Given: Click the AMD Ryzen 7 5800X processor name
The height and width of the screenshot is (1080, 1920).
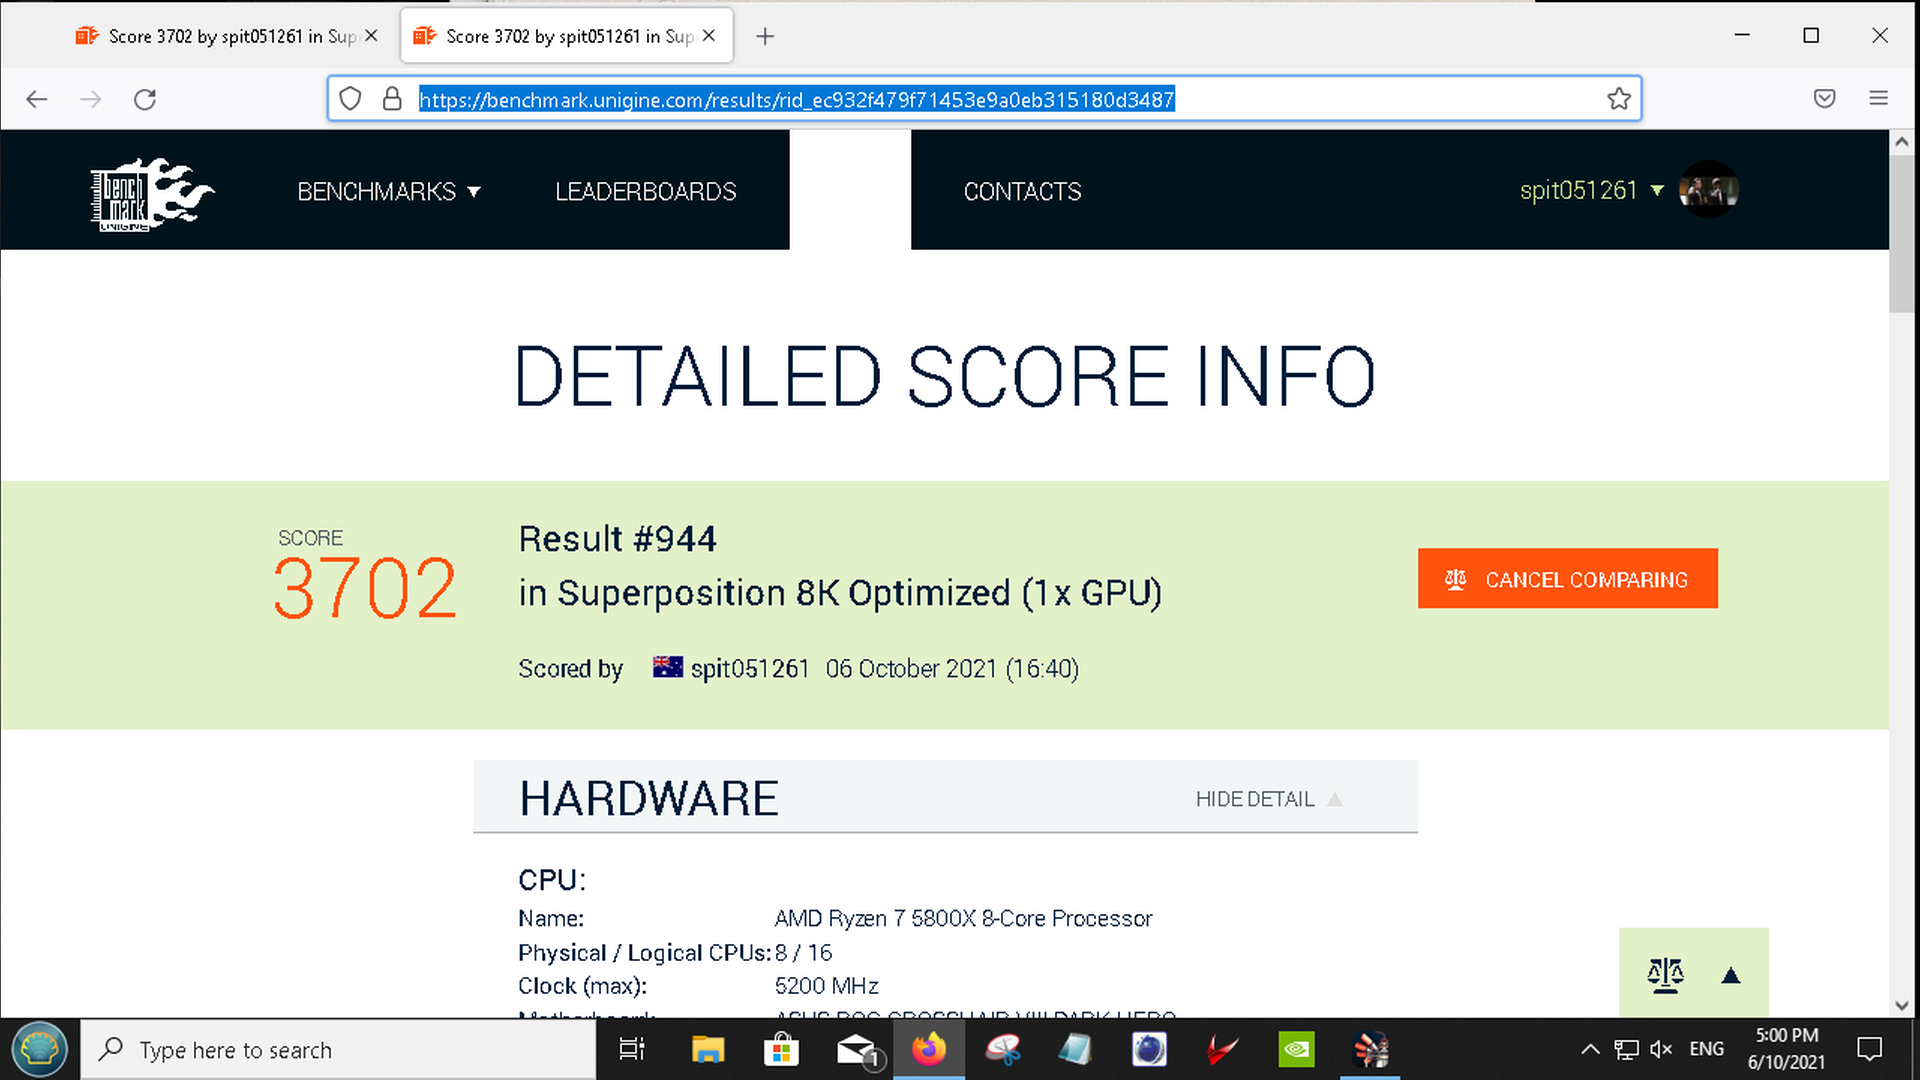Looking at the screenshot, I should pos(963,919).
